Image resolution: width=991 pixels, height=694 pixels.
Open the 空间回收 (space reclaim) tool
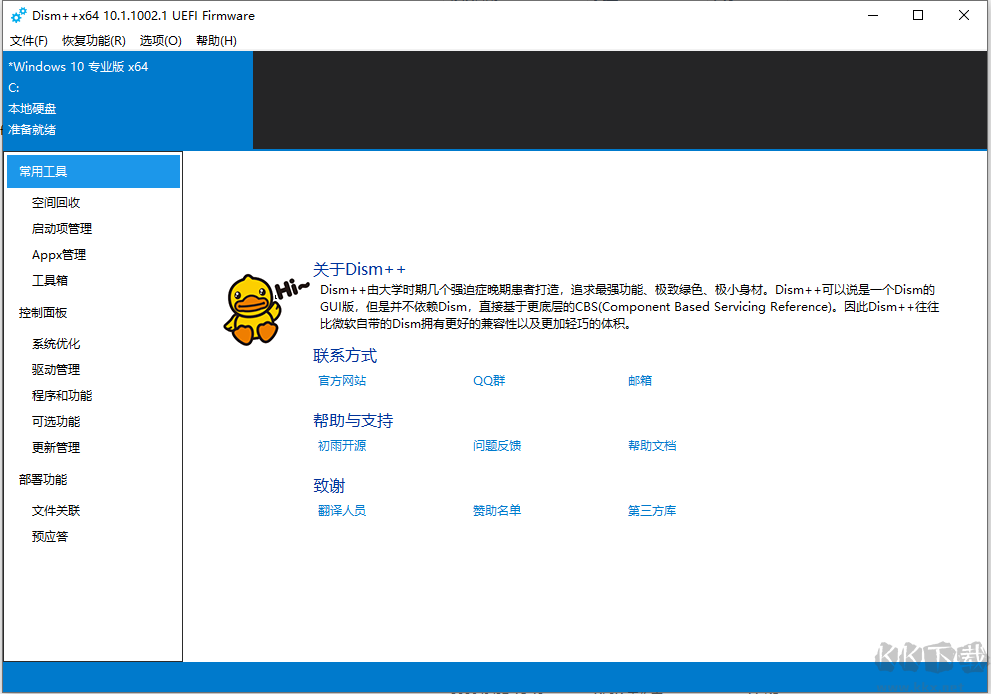[55, 202]
